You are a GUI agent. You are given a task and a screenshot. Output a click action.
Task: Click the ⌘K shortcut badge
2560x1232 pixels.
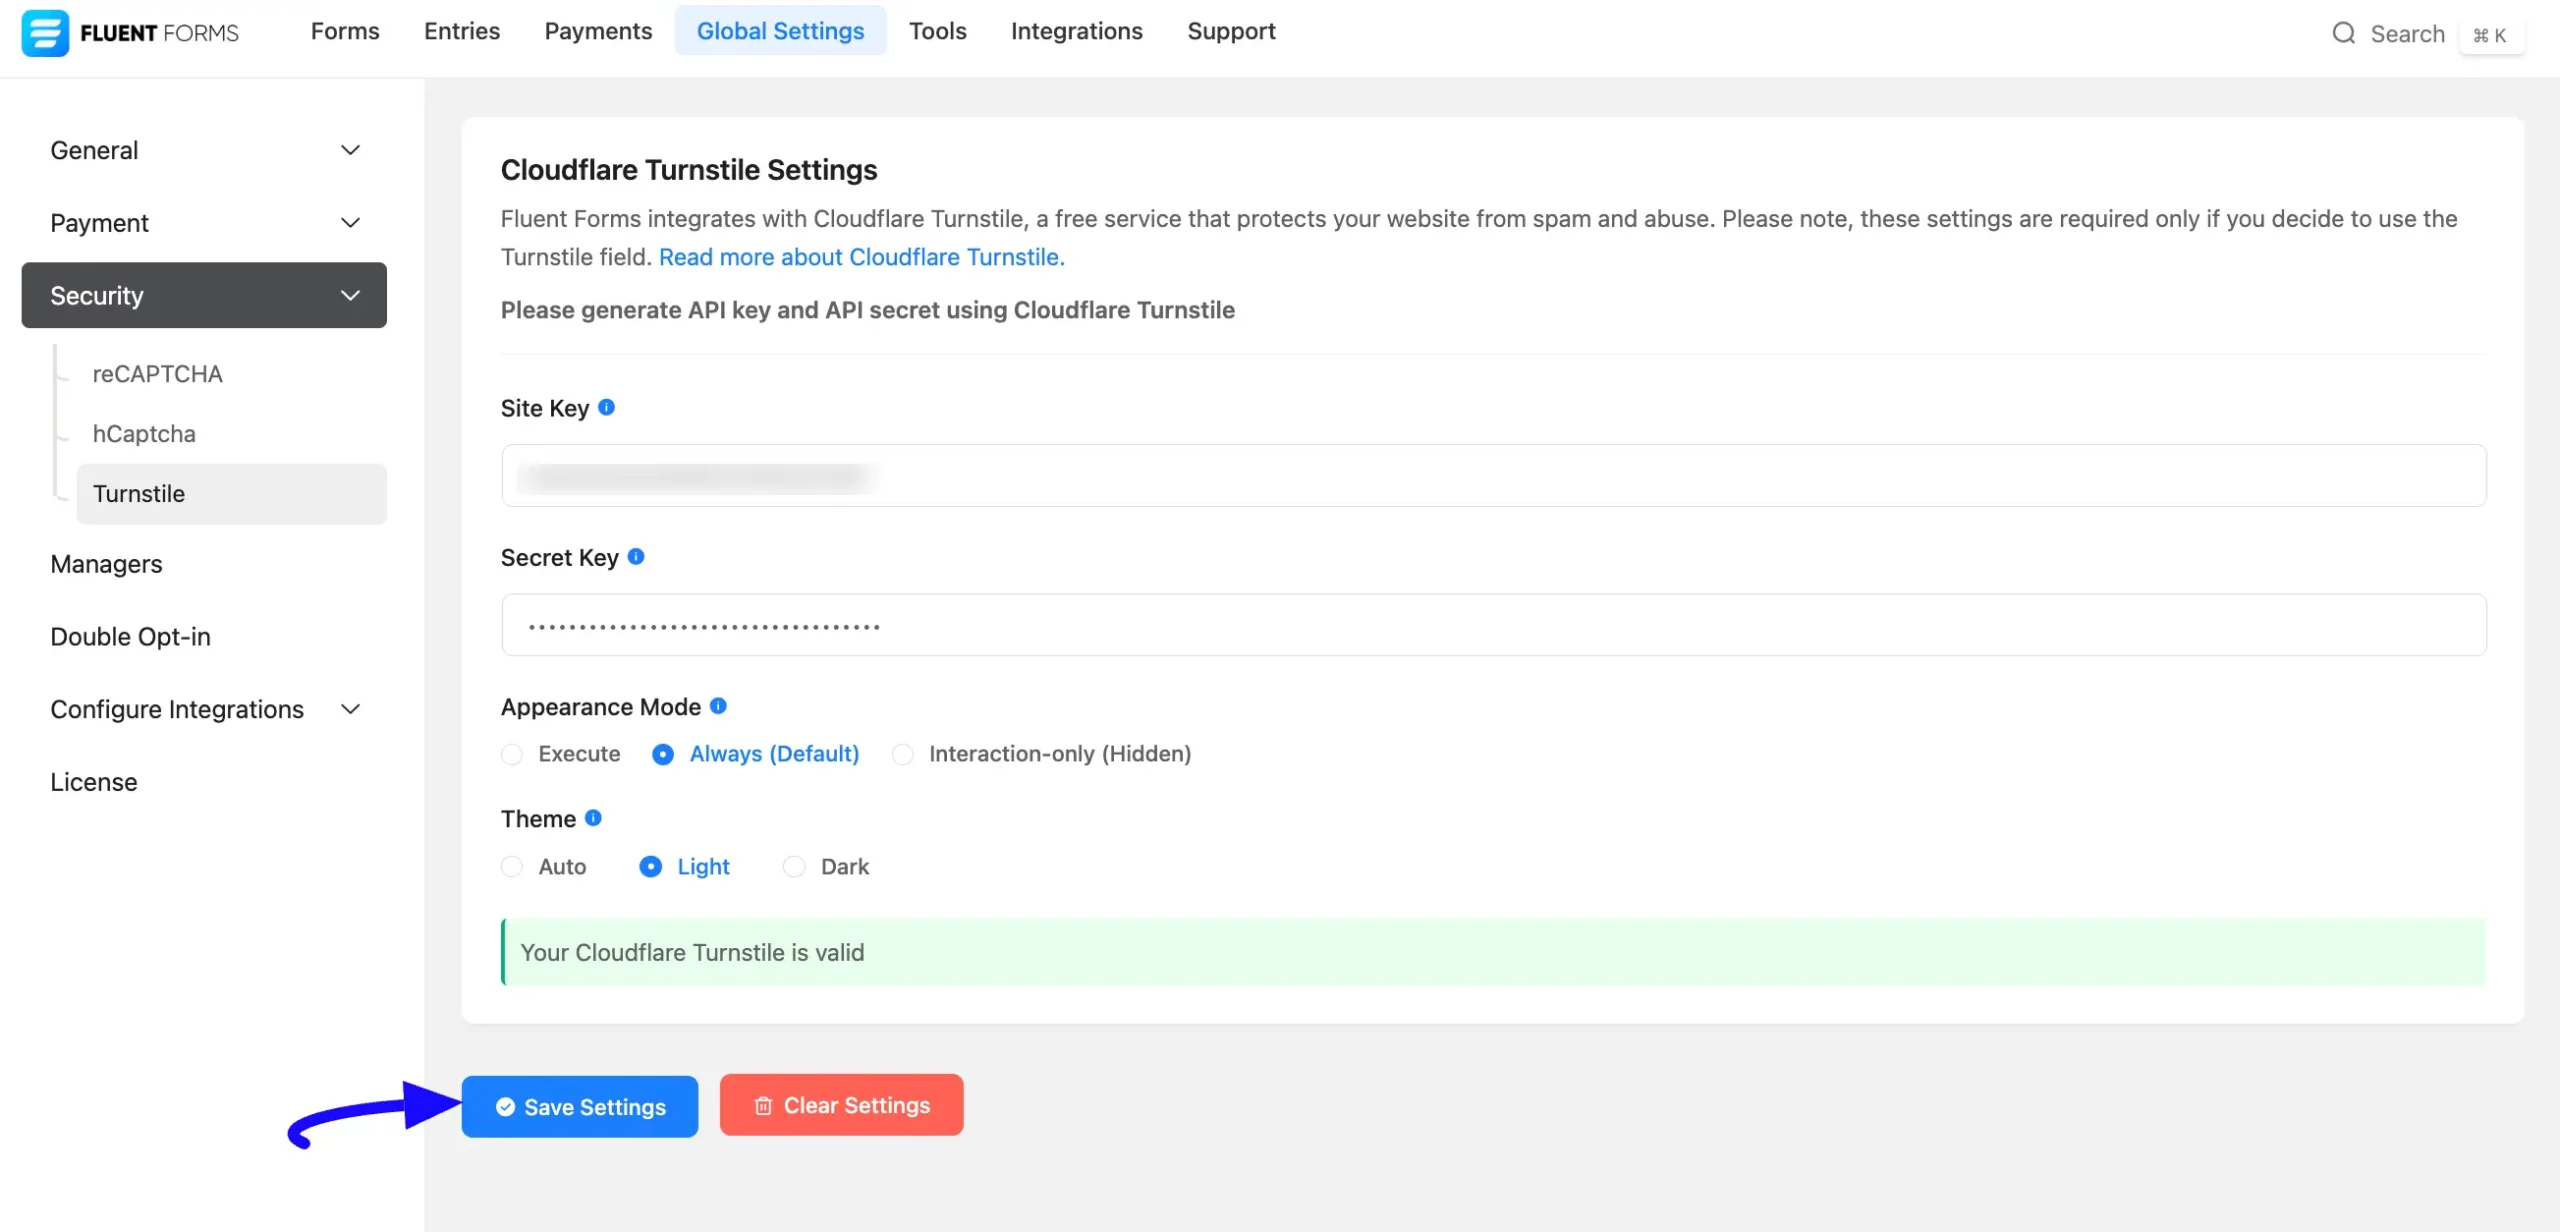pos(2490,35)
